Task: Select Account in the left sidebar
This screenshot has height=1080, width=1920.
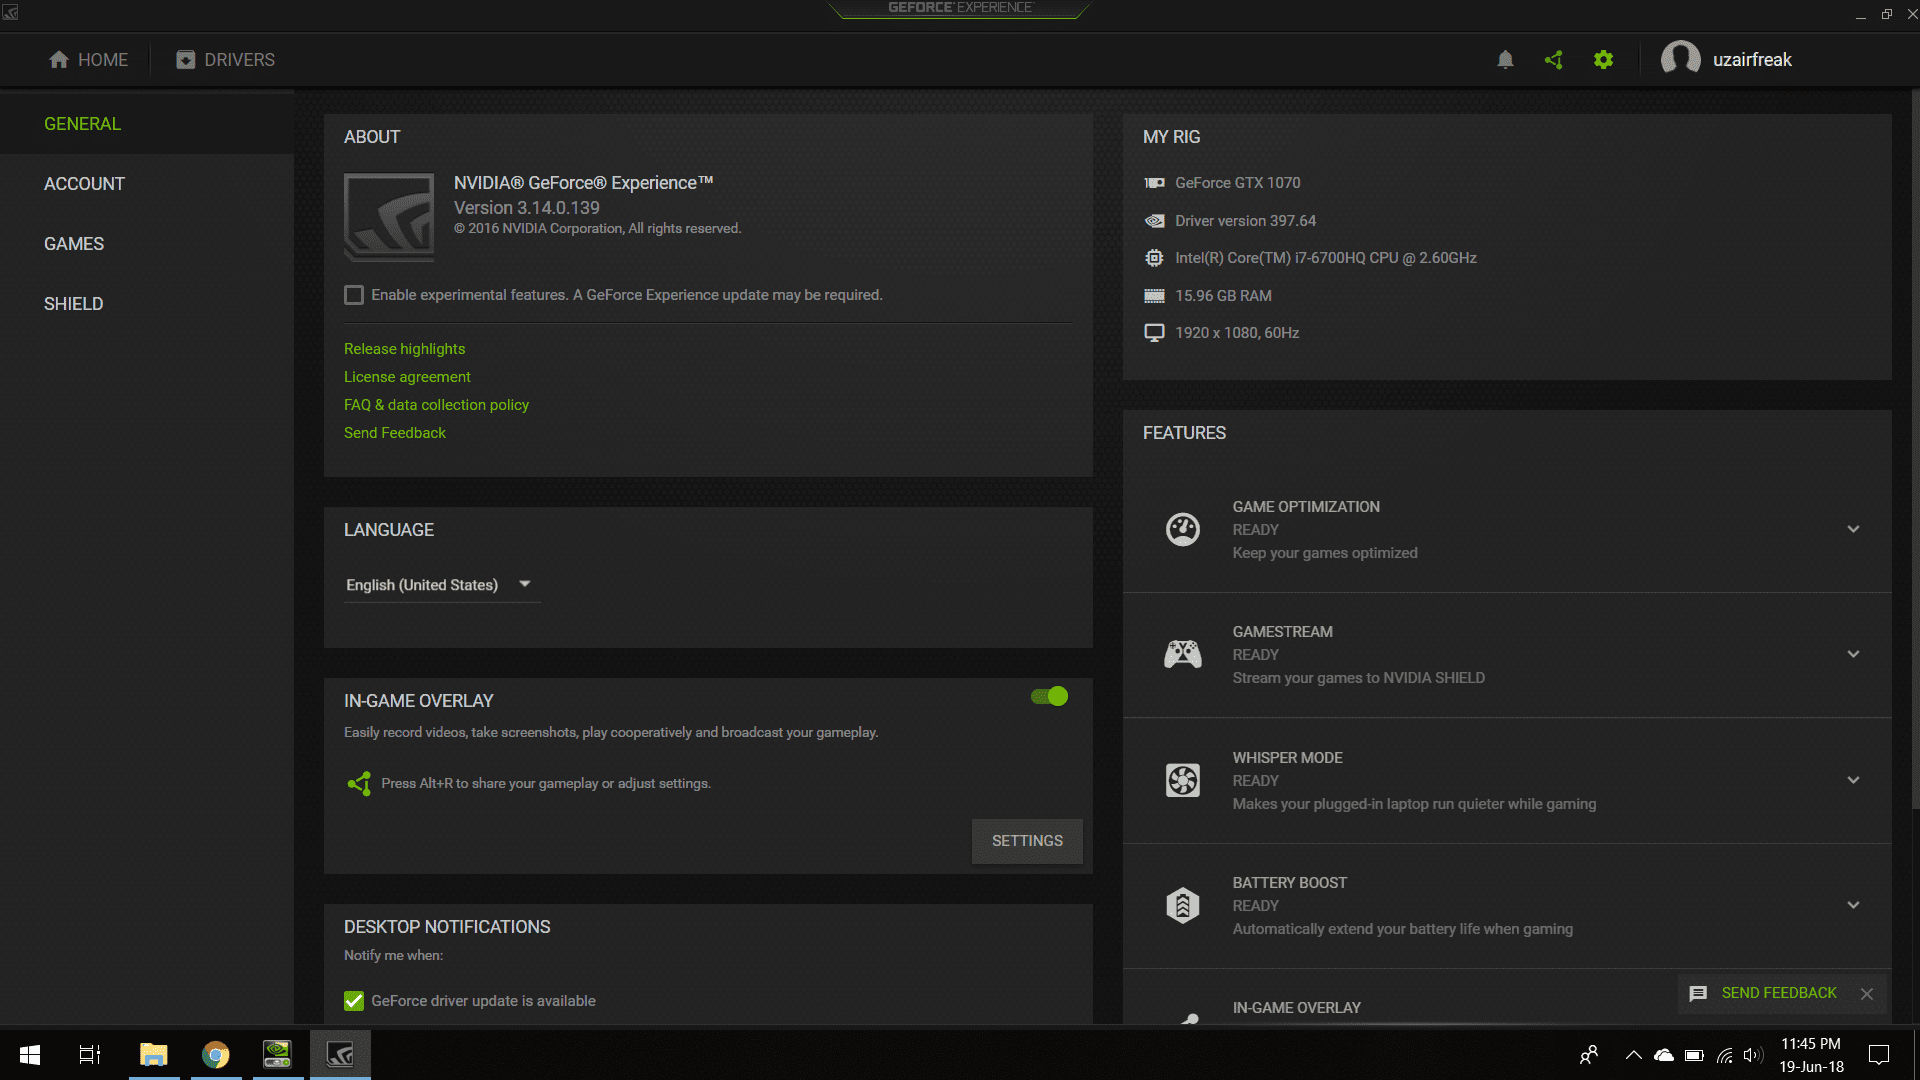Action: (x=84, y=184)
